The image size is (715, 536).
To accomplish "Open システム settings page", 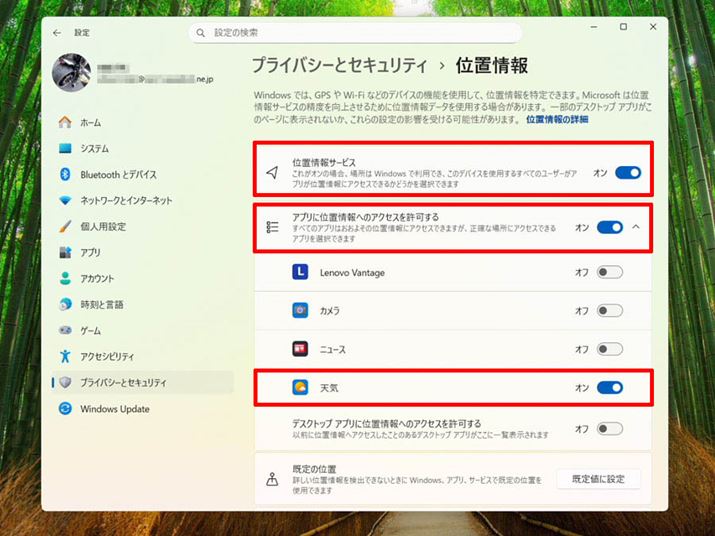I will (x=95, y=148).
